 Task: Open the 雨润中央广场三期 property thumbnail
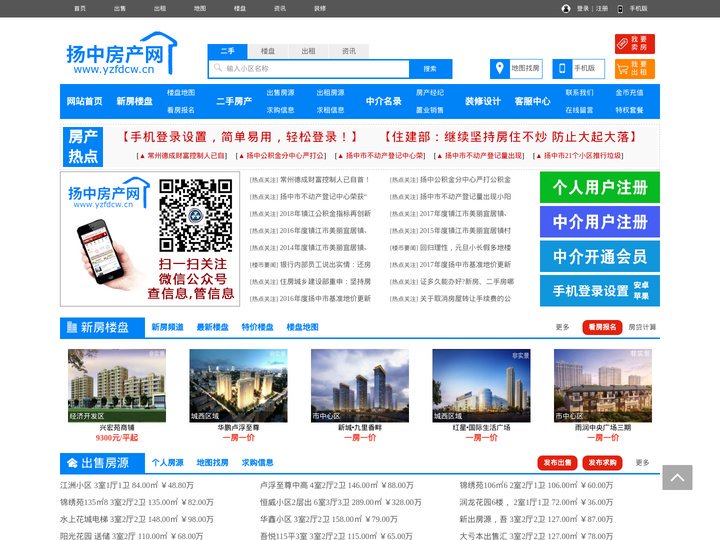603,385
